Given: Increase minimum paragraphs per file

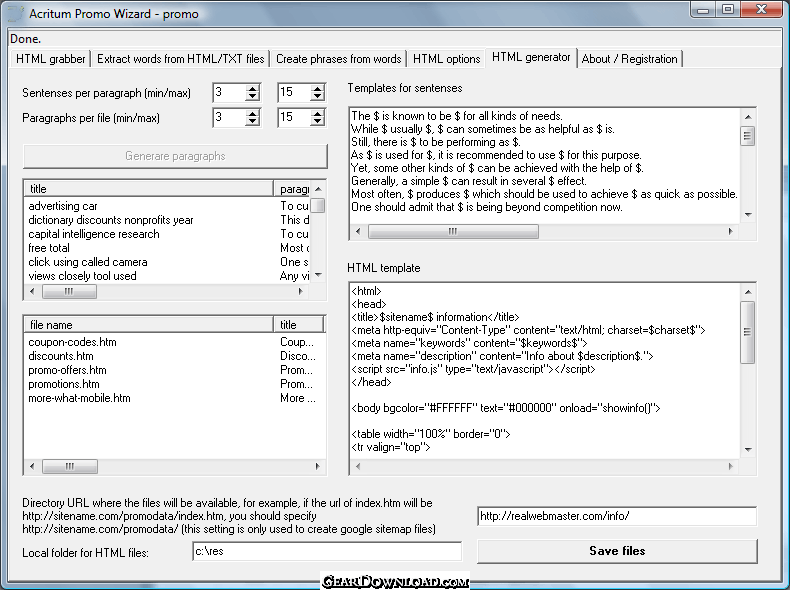Looking at the screenshot, I should coord(252,113).
